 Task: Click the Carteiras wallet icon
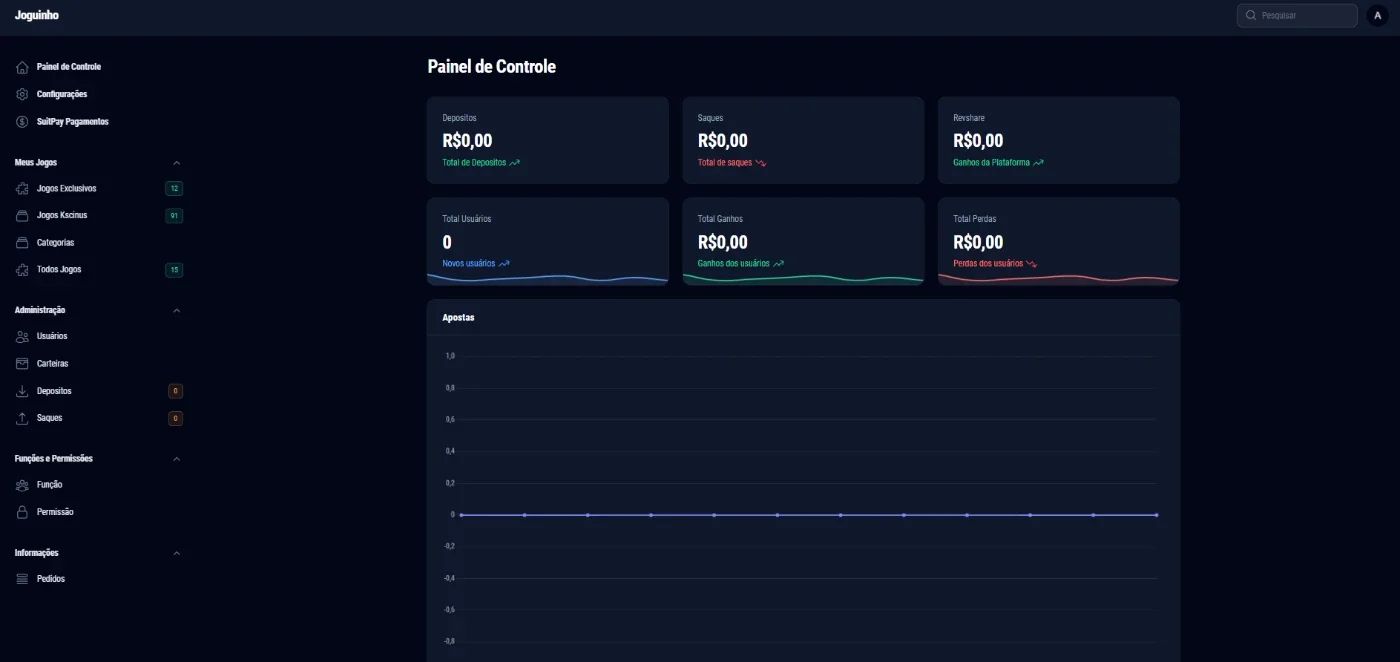coord(22,364)
